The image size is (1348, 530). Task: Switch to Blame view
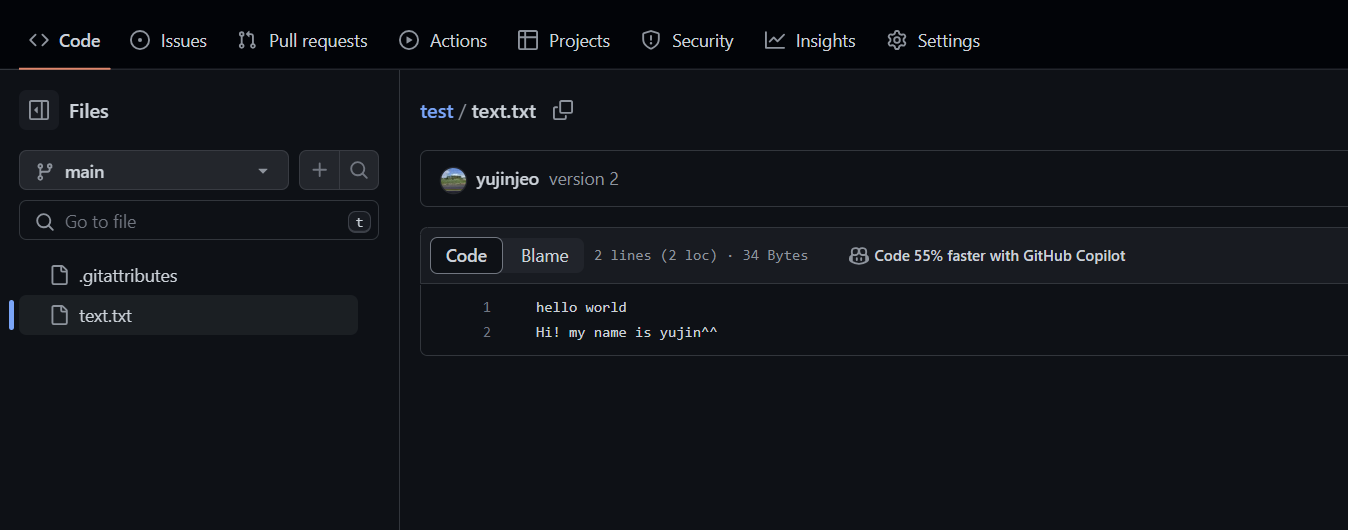[x=544, y=256]
